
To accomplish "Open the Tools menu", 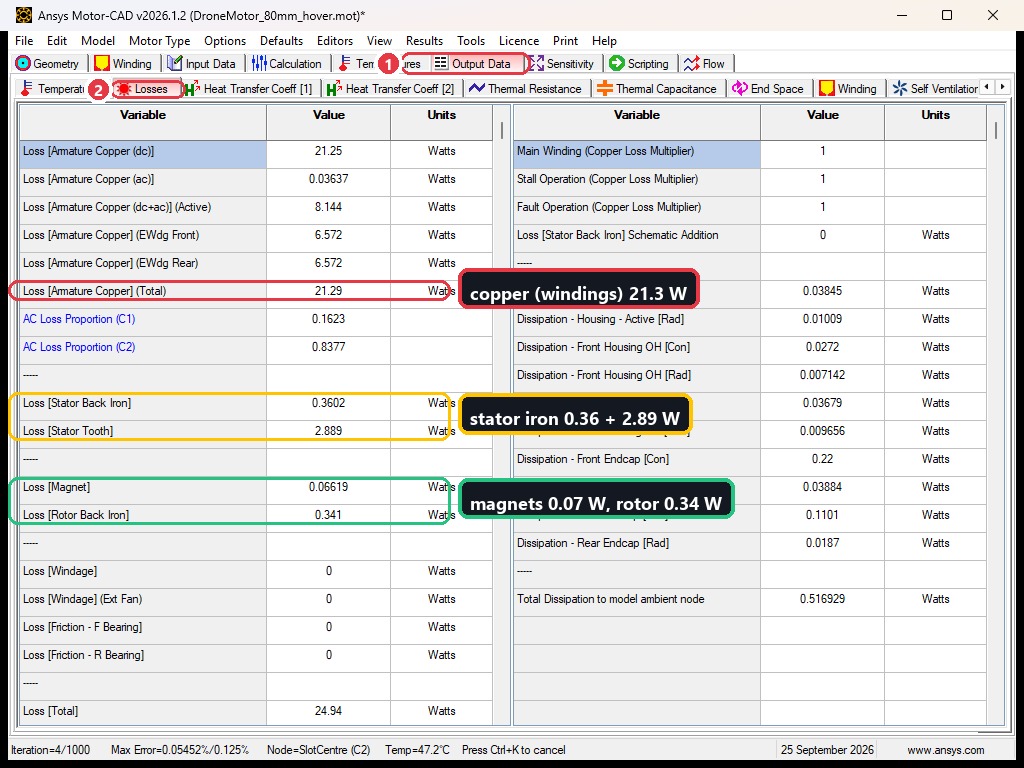I will [471, 40].
